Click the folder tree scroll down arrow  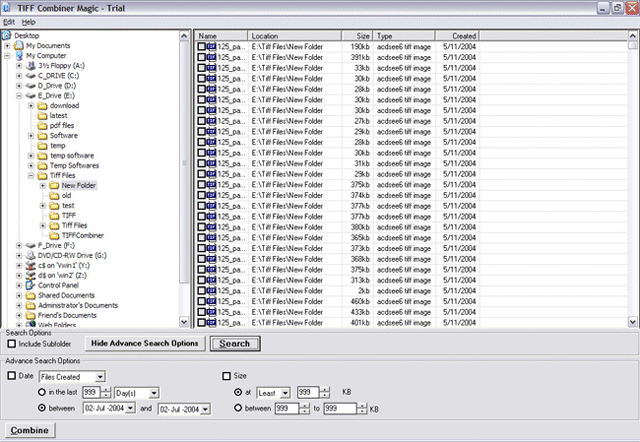[184, 322]
